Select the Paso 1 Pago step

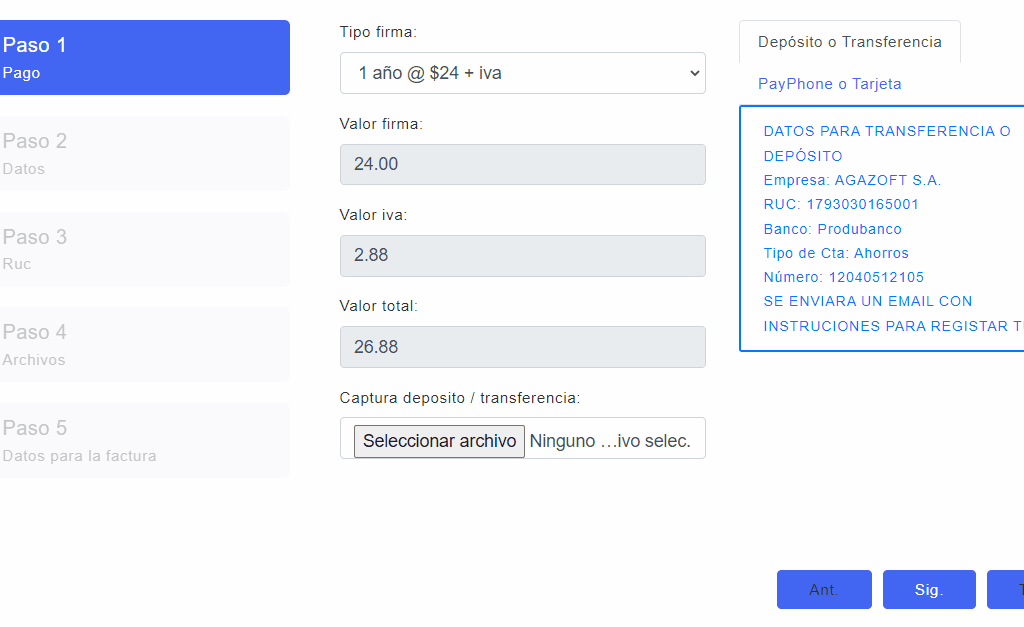coord(145,58)
